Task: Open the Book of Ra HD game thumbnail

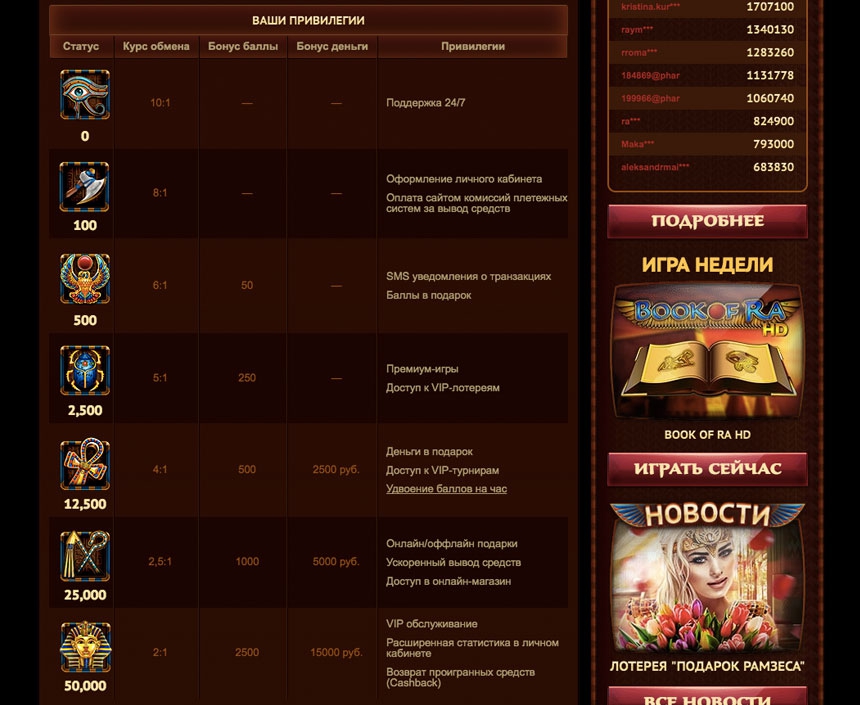Action: coord(708,352)
